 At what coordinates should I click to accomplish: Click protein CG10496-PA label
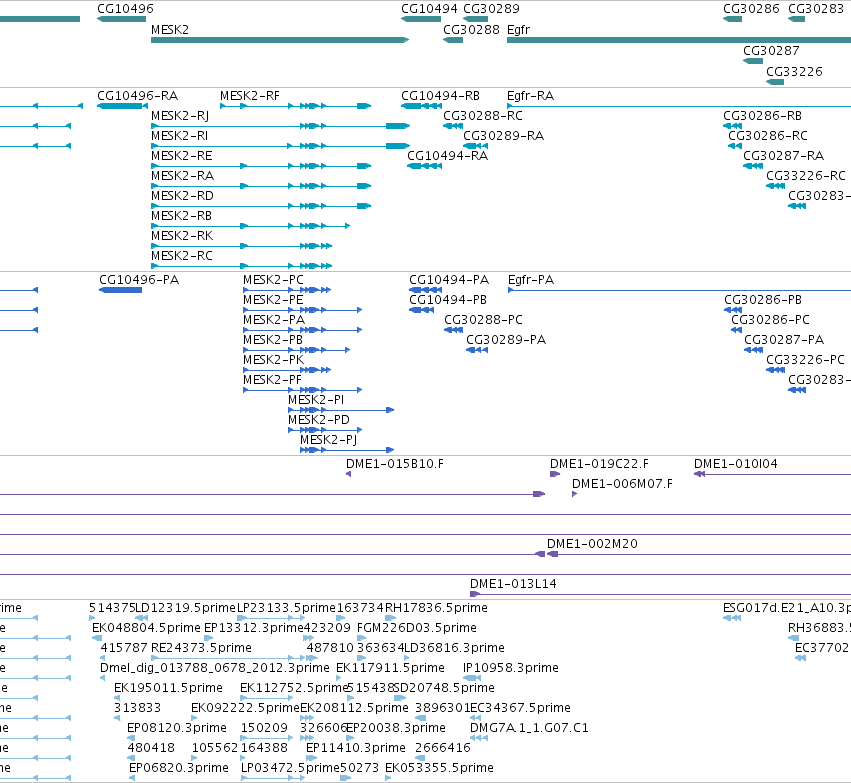(x=139, y=280)
